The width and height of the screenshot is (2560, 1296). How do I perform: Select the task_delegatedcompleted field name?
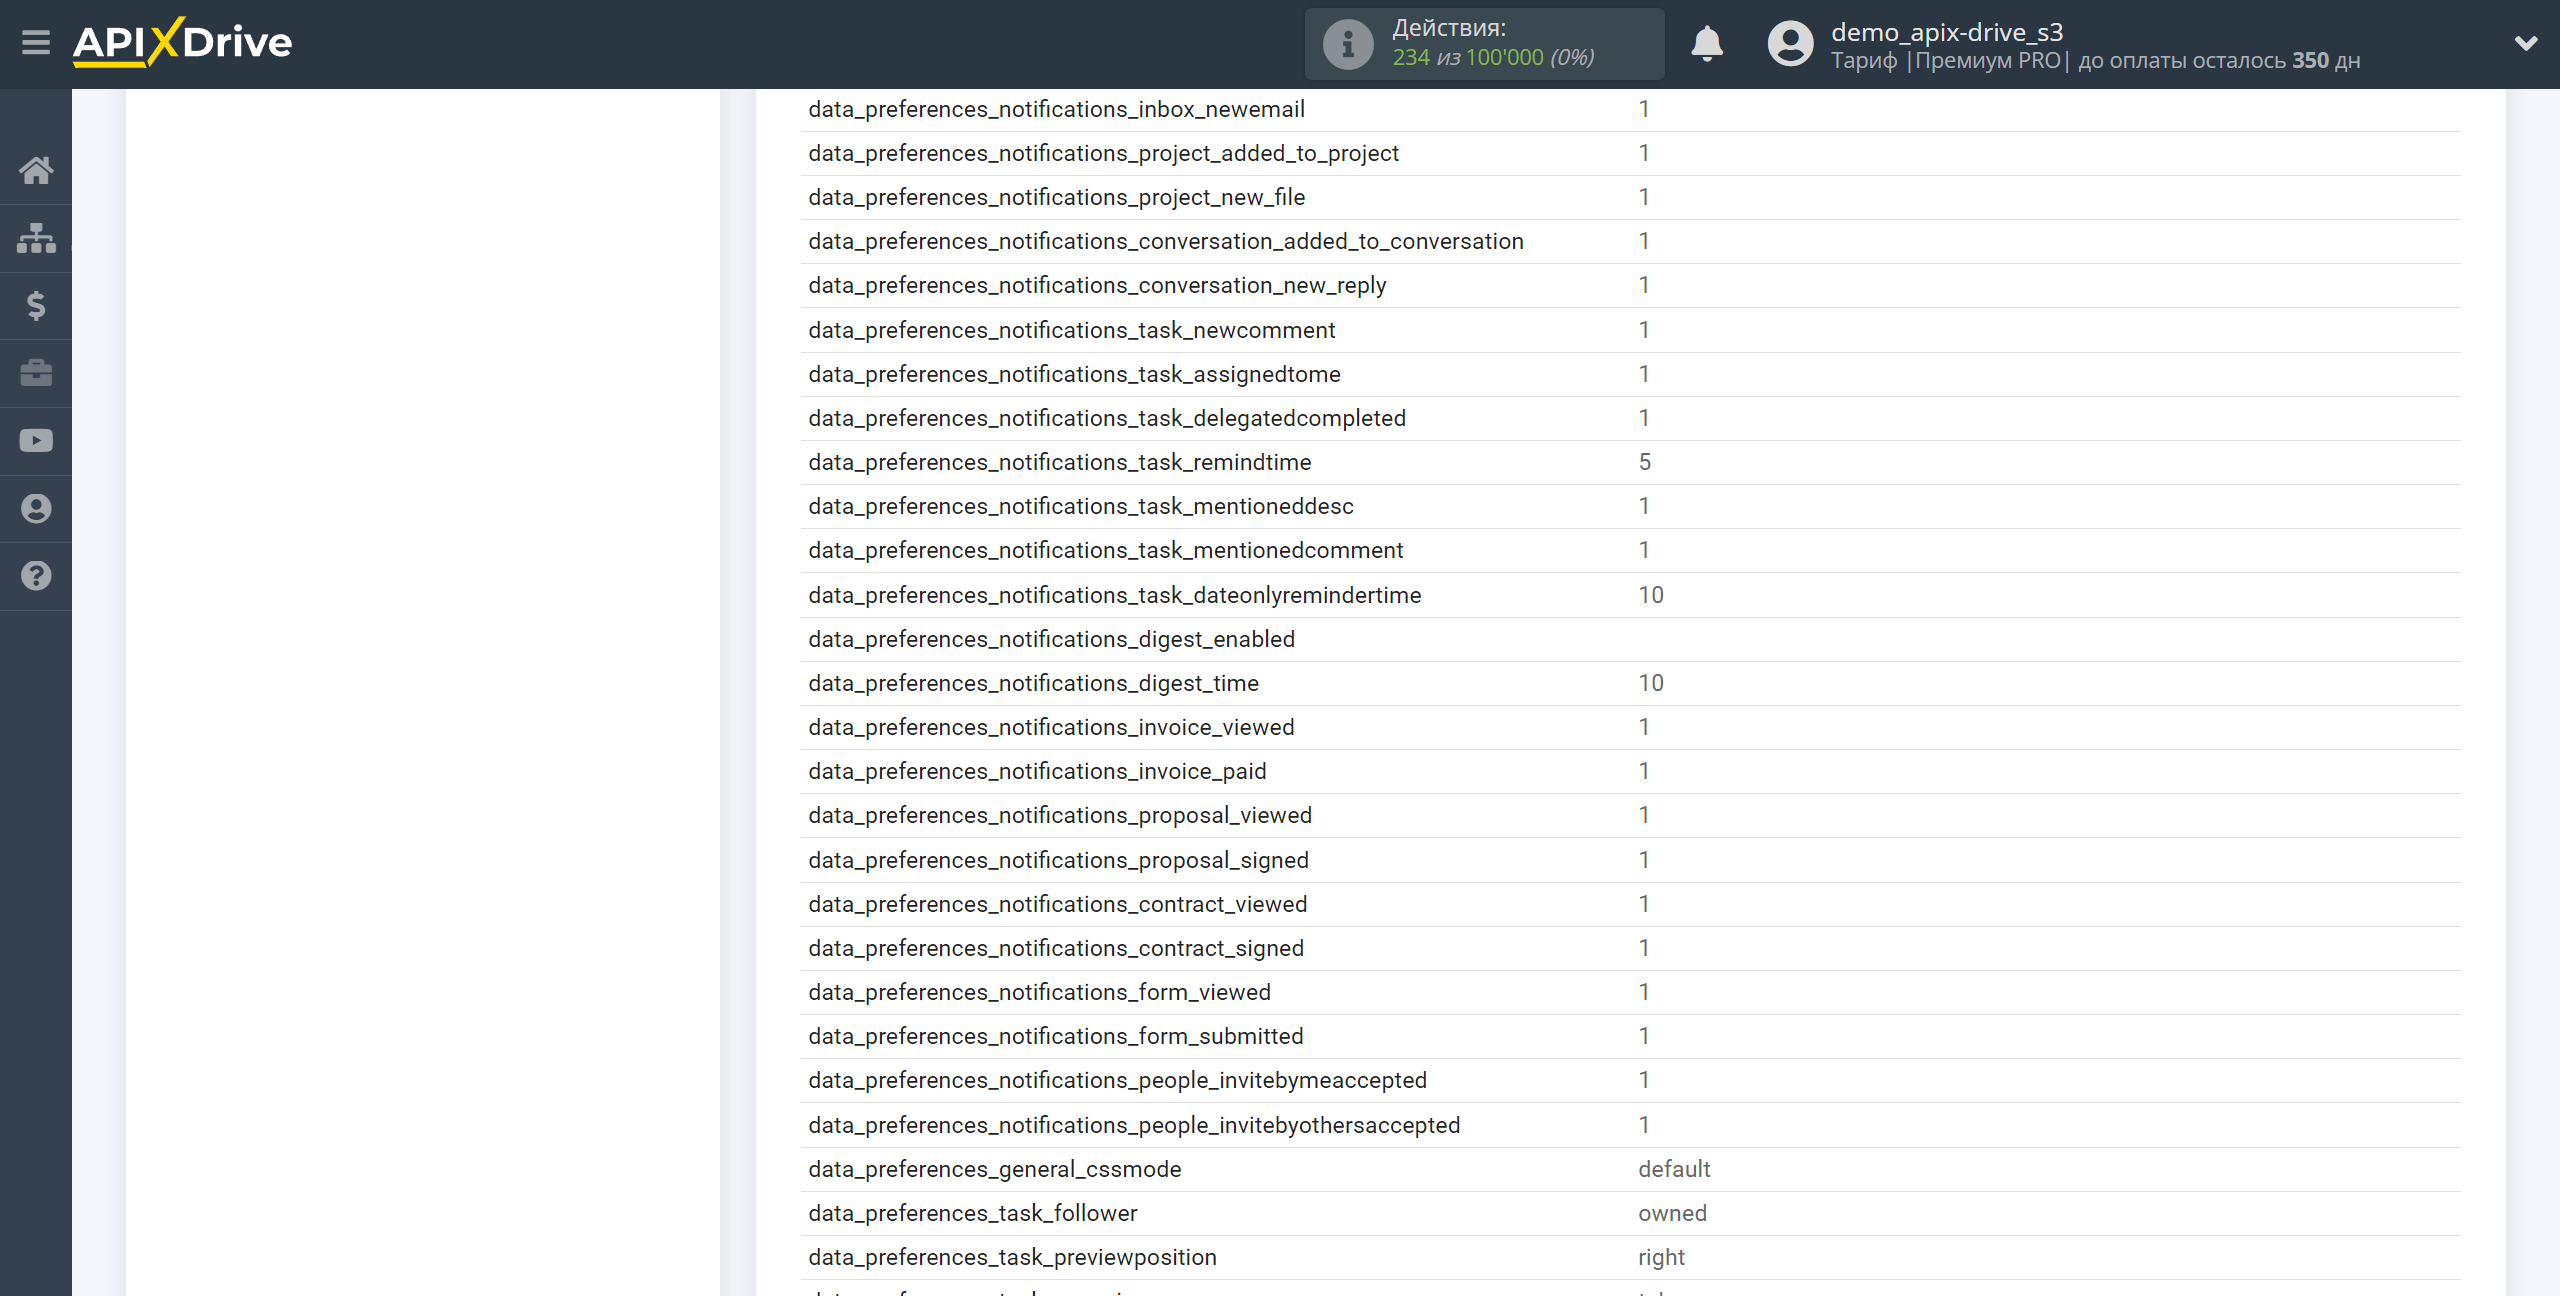[x=1107, y=418]
